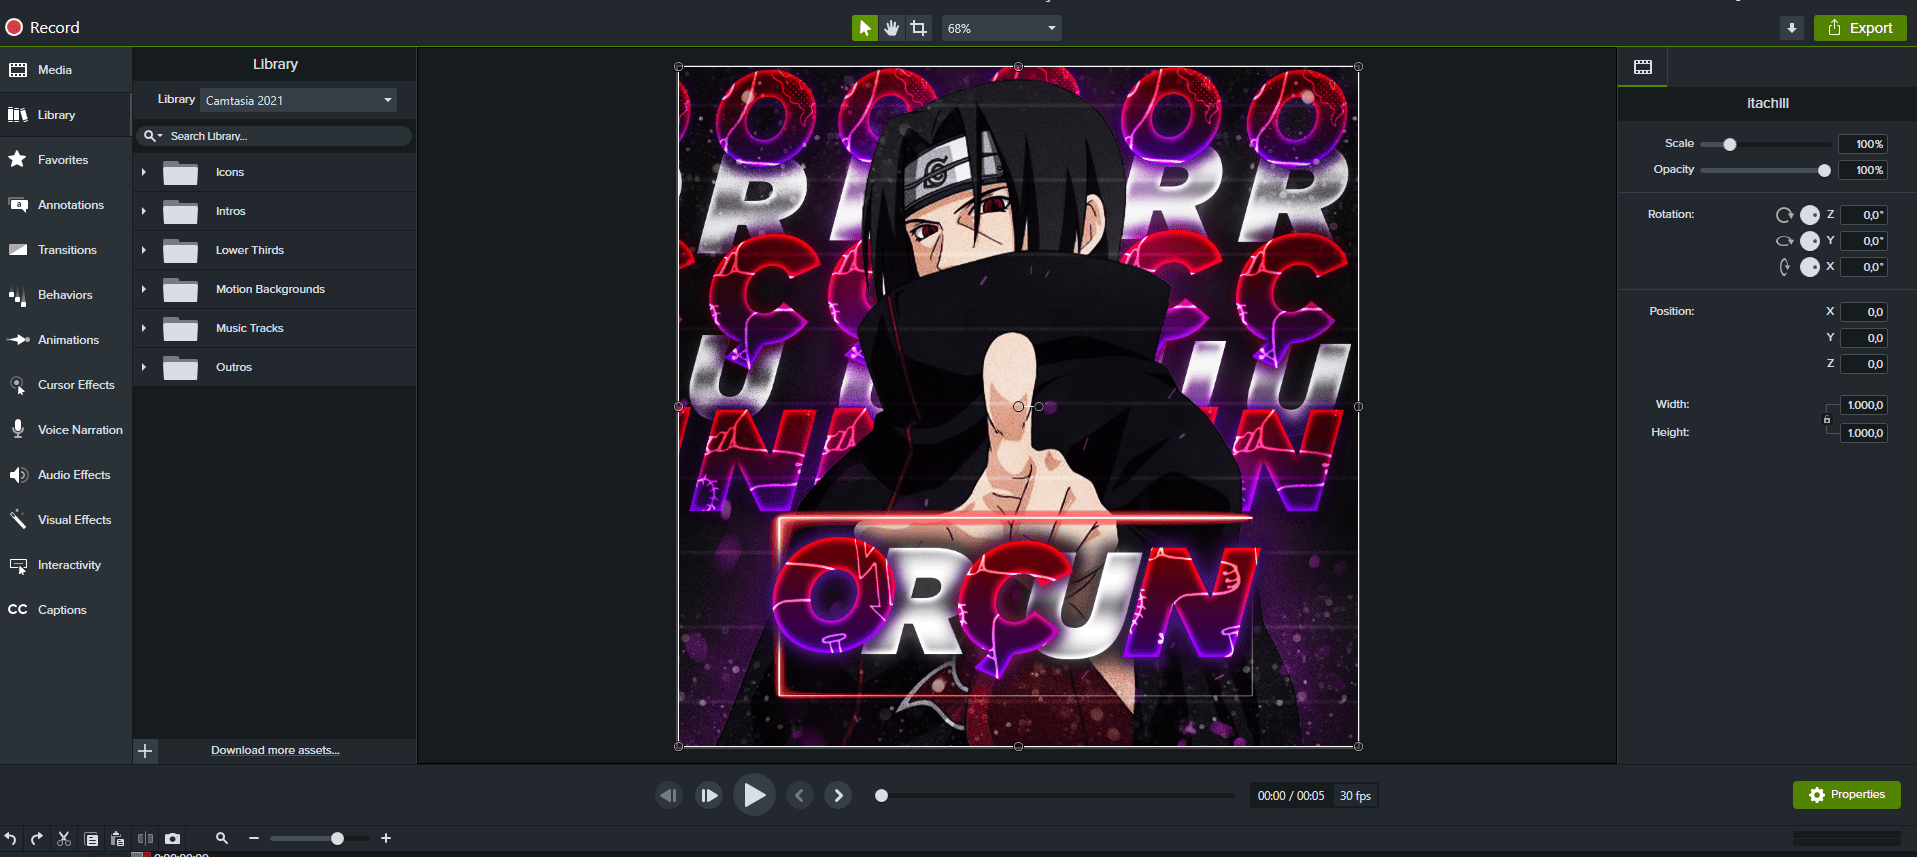Open Voice Narration panel
This screenshot has height=857, width=1917.
coord(66,430)
